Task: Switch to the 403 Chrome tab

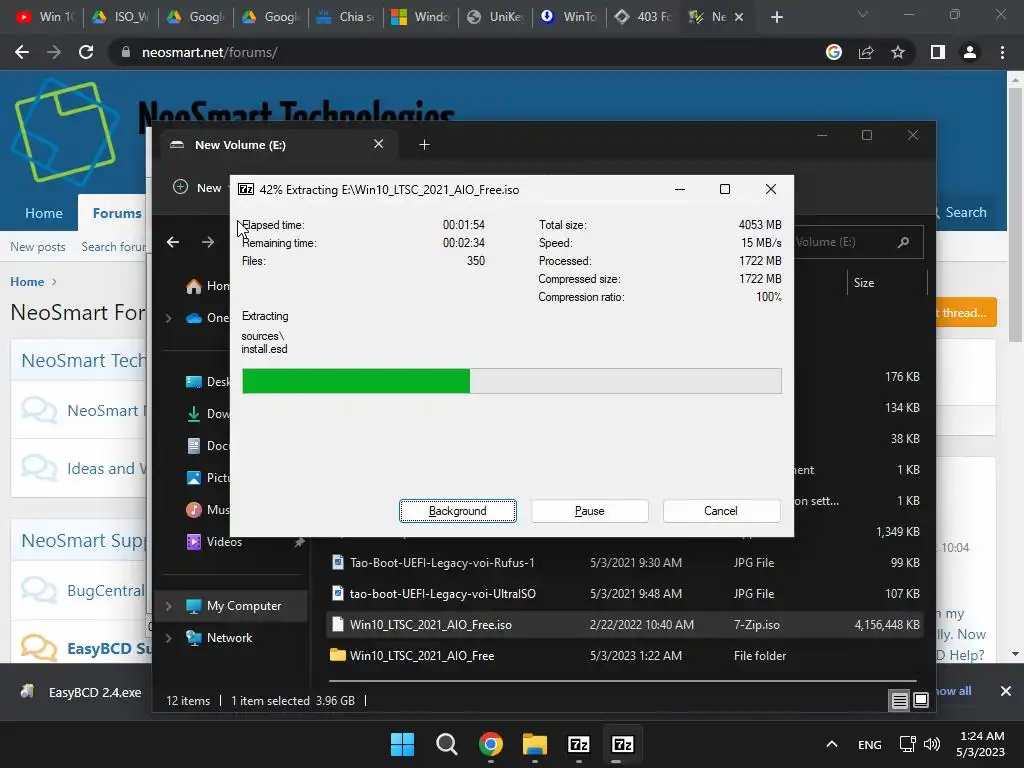Action: 643,17
